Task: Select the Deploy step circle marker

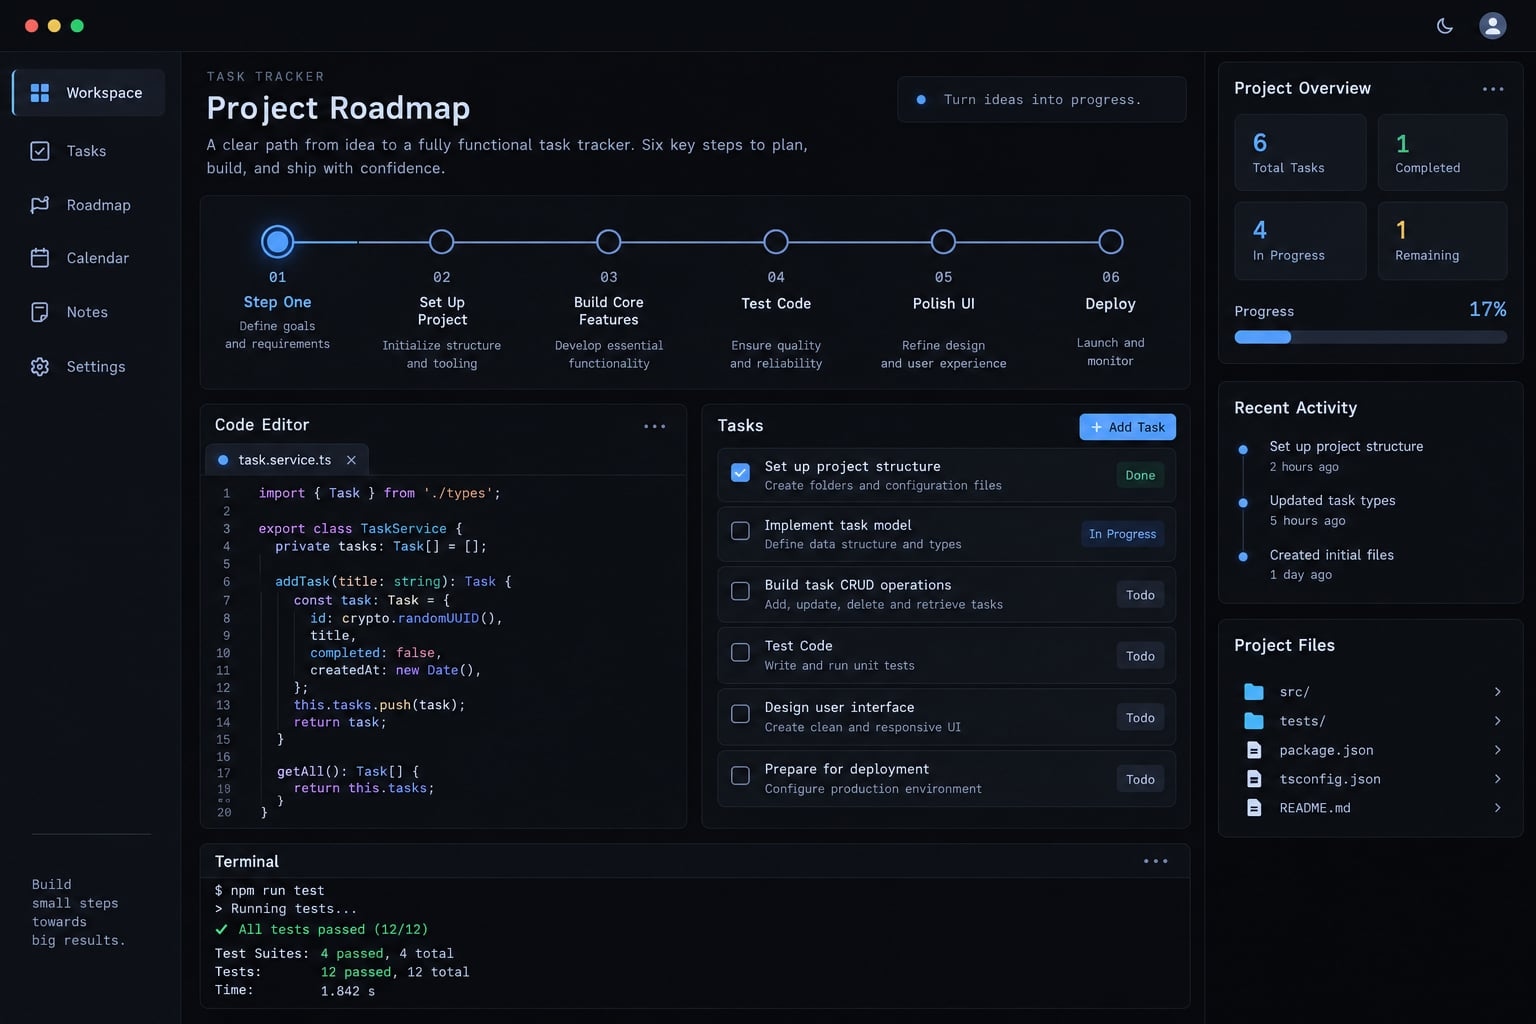Action: 1110,242
